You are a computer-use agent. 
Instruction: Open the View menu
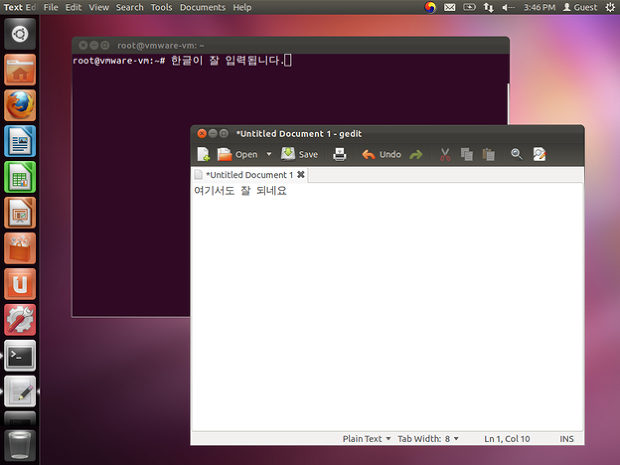point(98,7)
